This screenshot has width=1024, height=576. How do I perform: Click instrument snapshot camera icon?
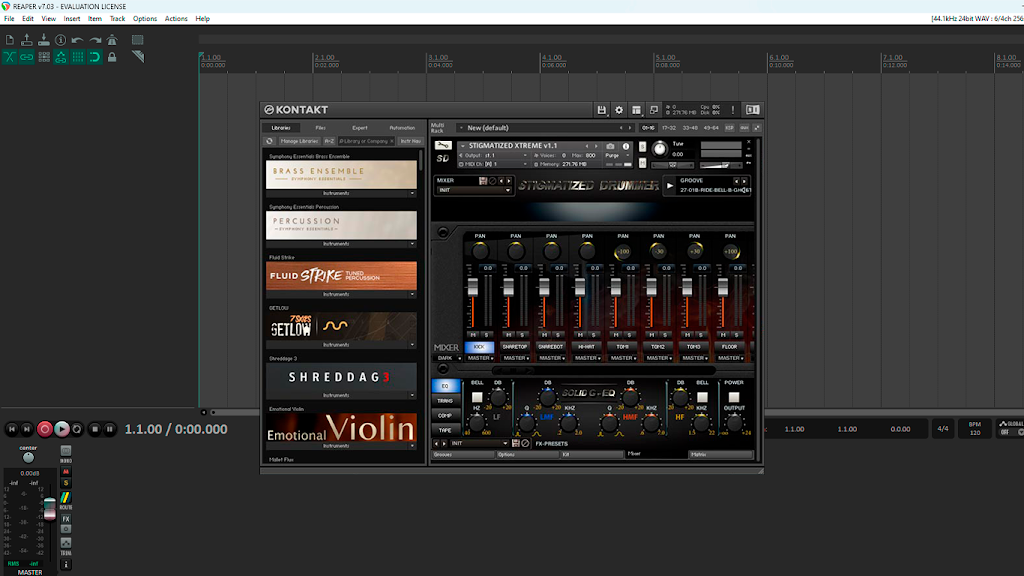click(610, 146)
